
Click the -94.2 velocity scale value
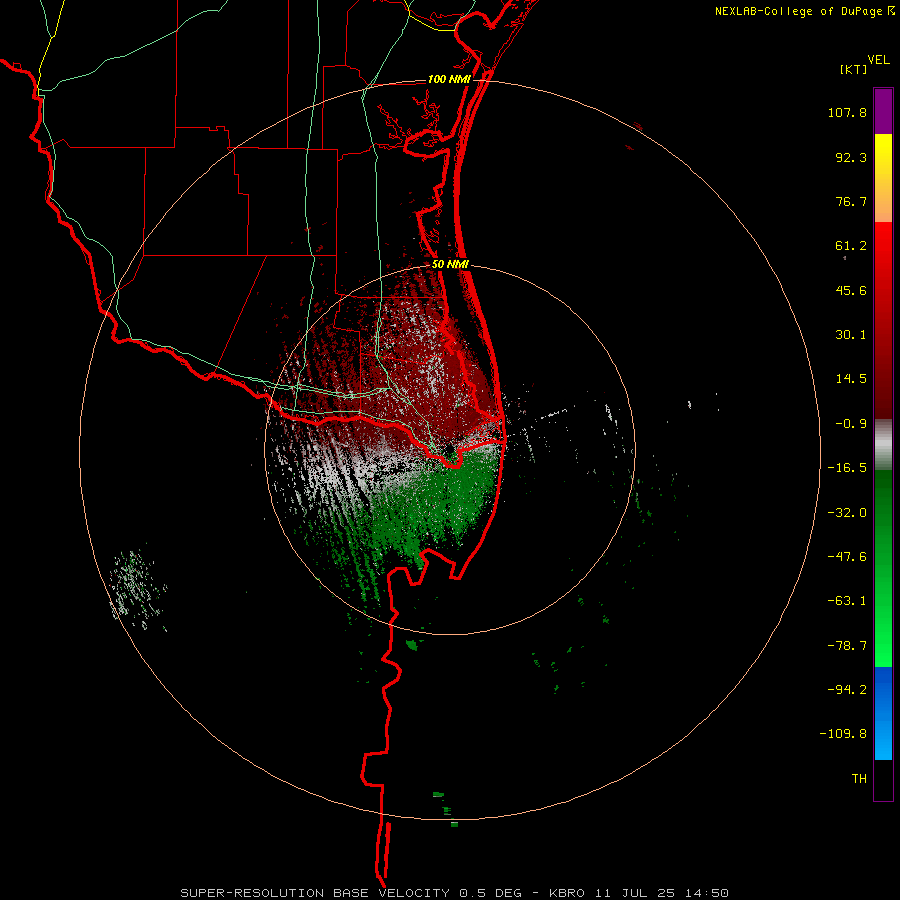pos(847,689)
